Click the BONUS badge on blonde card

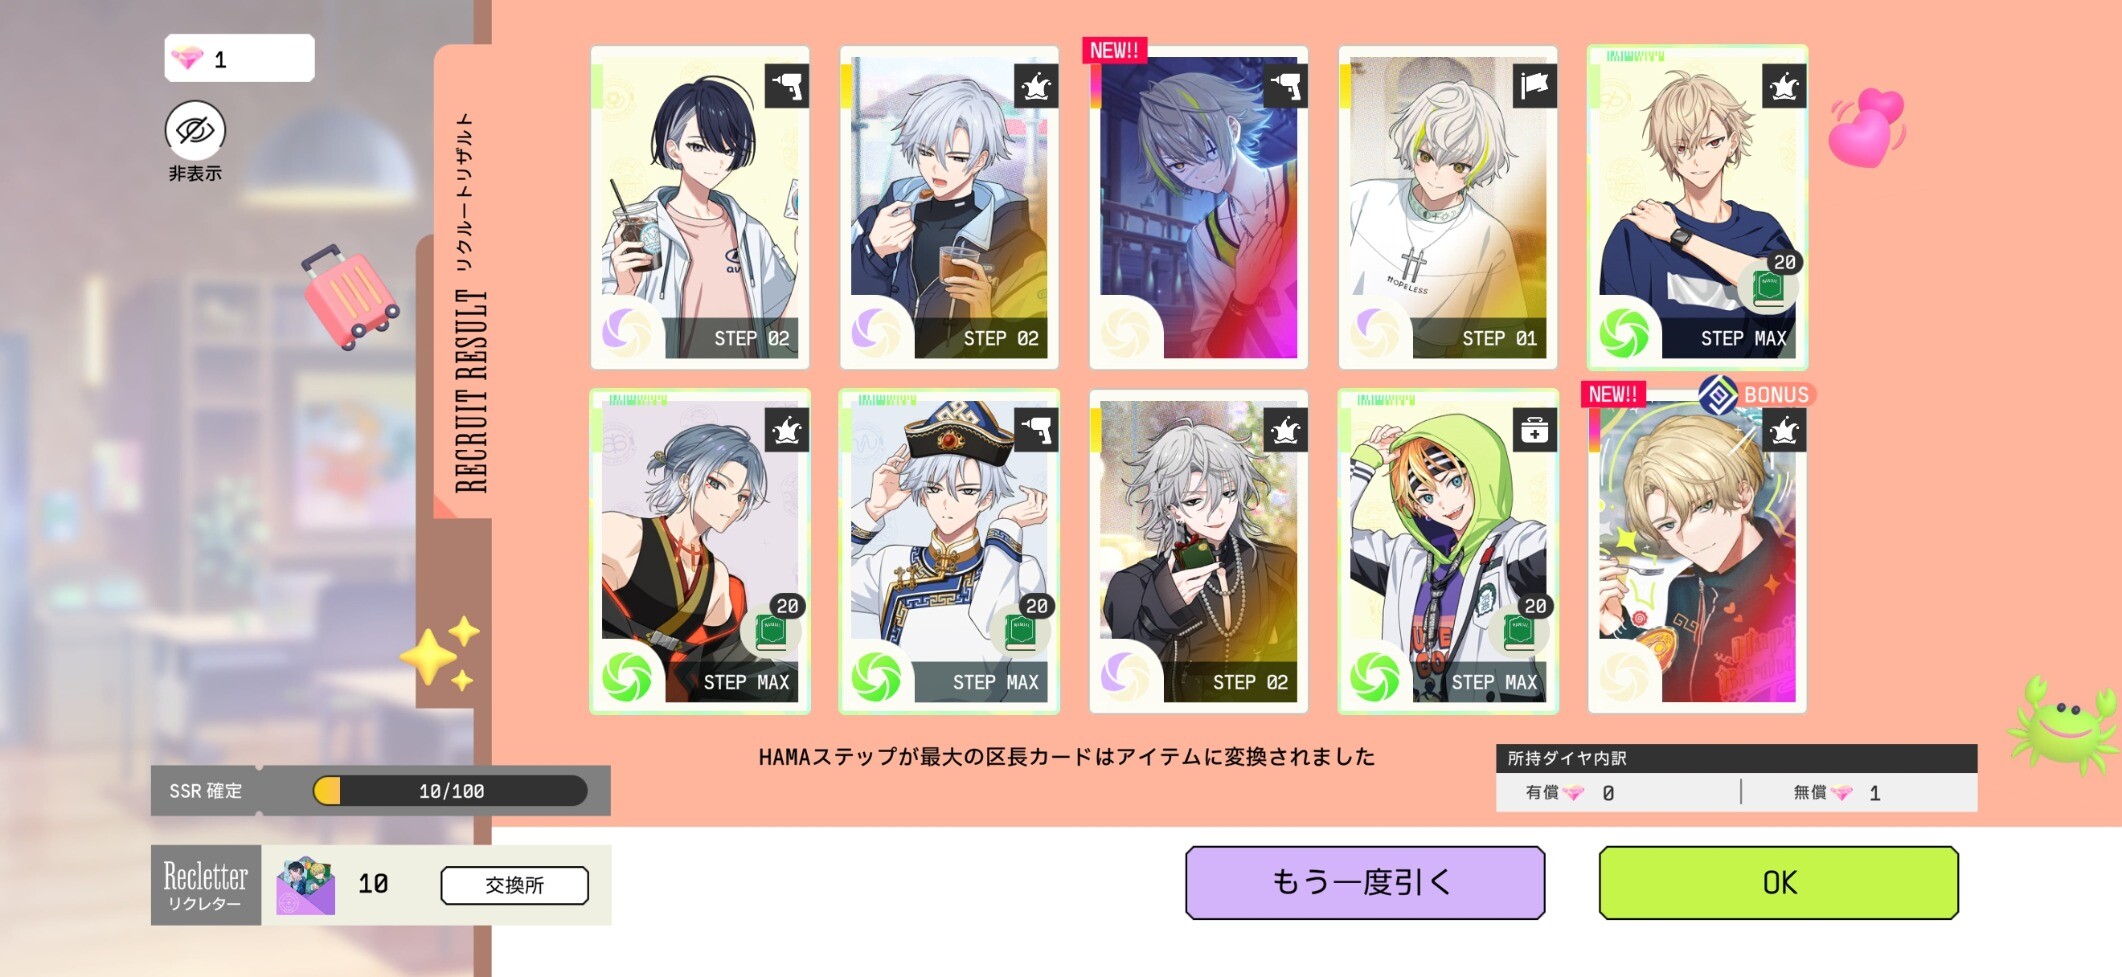pos(1758,394)
